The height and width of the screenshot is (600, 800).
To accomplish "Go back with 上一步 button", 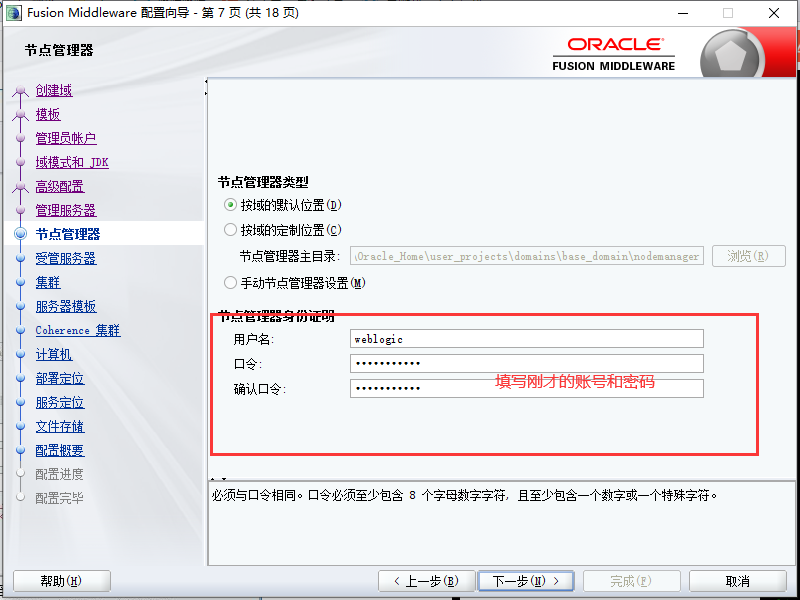I will (427, 581).
